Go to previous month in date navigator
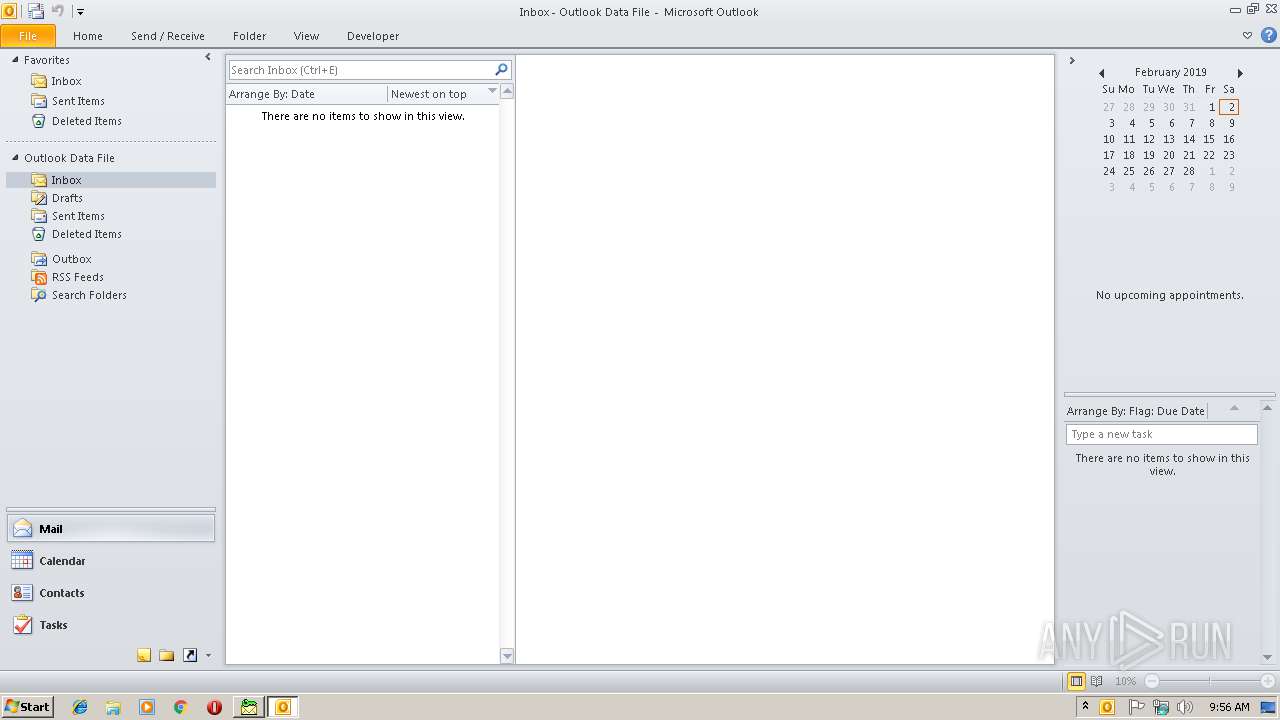The width and height of the screenshot is (1280, 720). 1102,73
